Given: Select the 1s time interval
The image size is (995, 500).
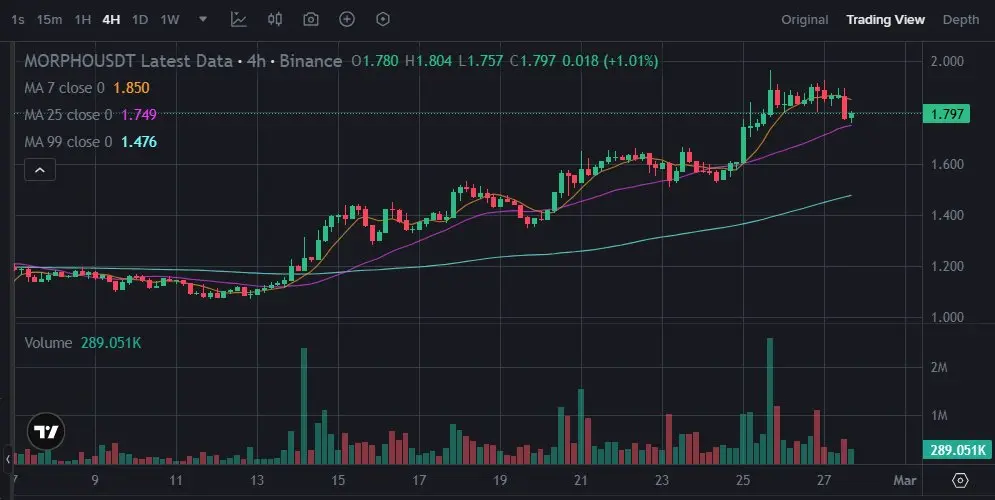Looking at the screenshot, I should click(x=18, y=20).
